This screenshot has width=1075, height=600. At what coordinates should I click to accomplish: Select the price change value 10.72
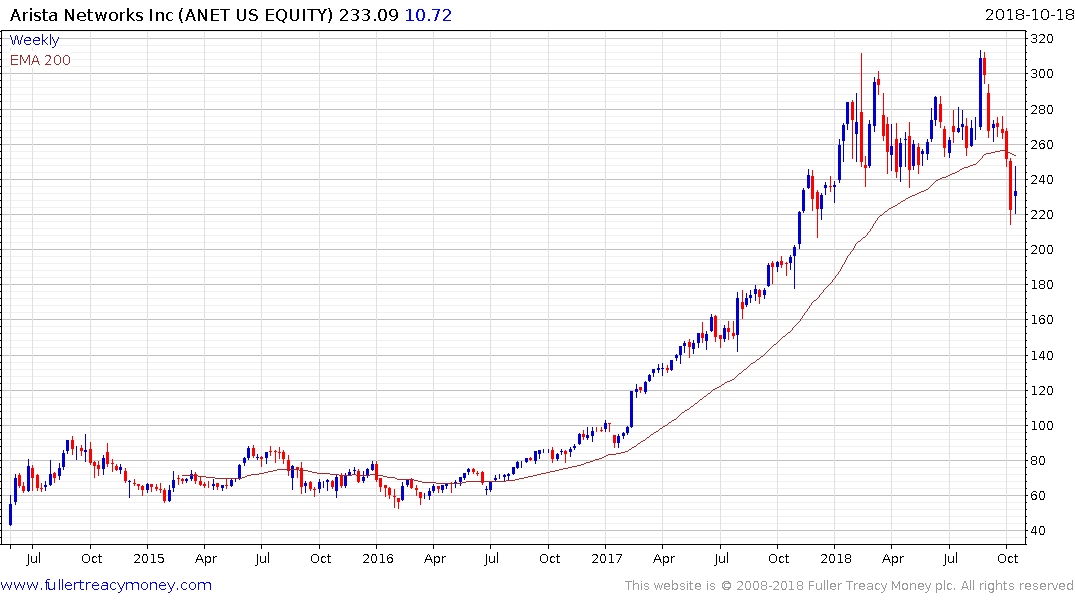pyautogui.click(x=428, y=15)
